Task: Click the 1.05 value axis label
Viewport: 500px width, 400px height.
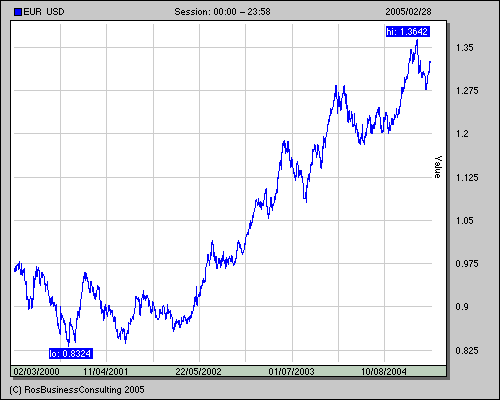Action: coord(464,221)
